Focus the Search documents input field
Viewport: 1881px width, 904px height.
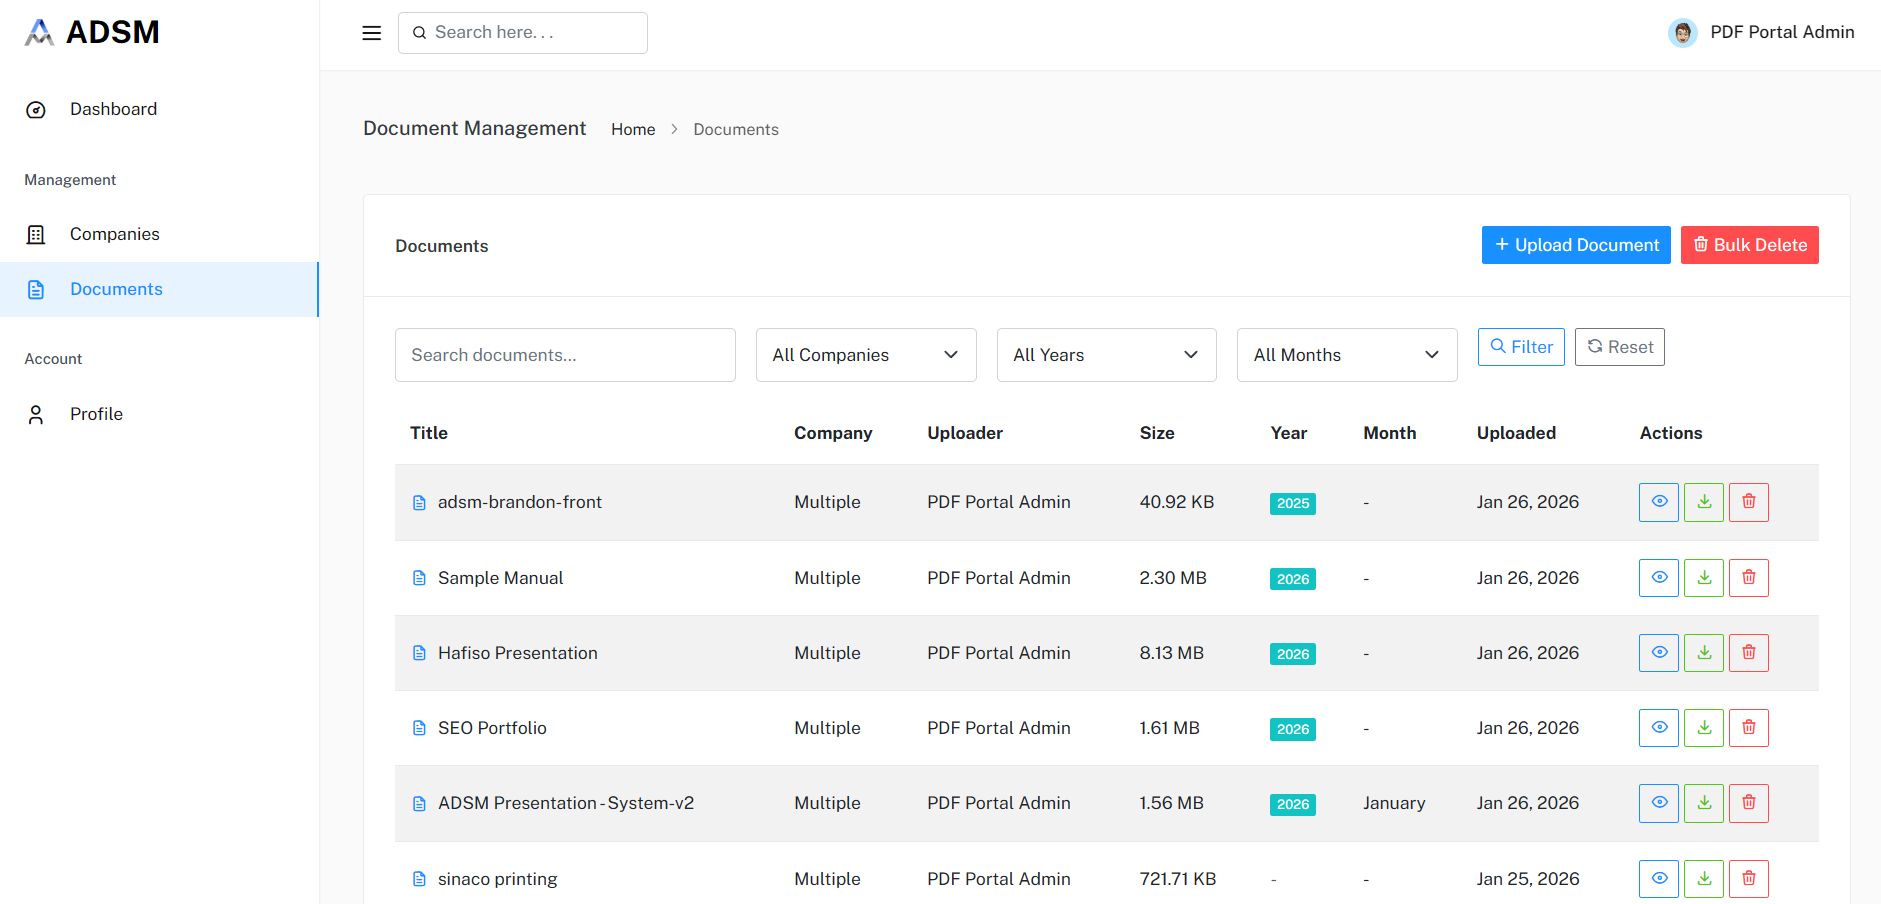565,355
